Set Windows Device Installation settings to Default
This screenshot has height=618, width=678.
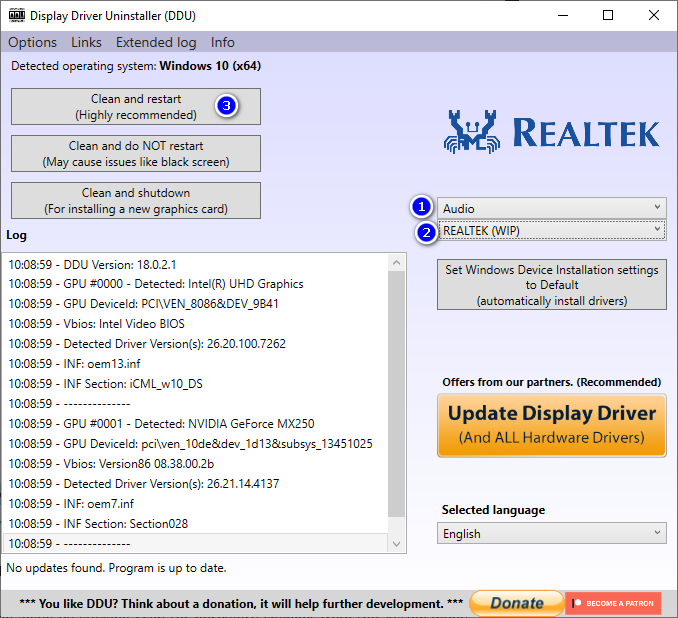click(x=551, y=285)
